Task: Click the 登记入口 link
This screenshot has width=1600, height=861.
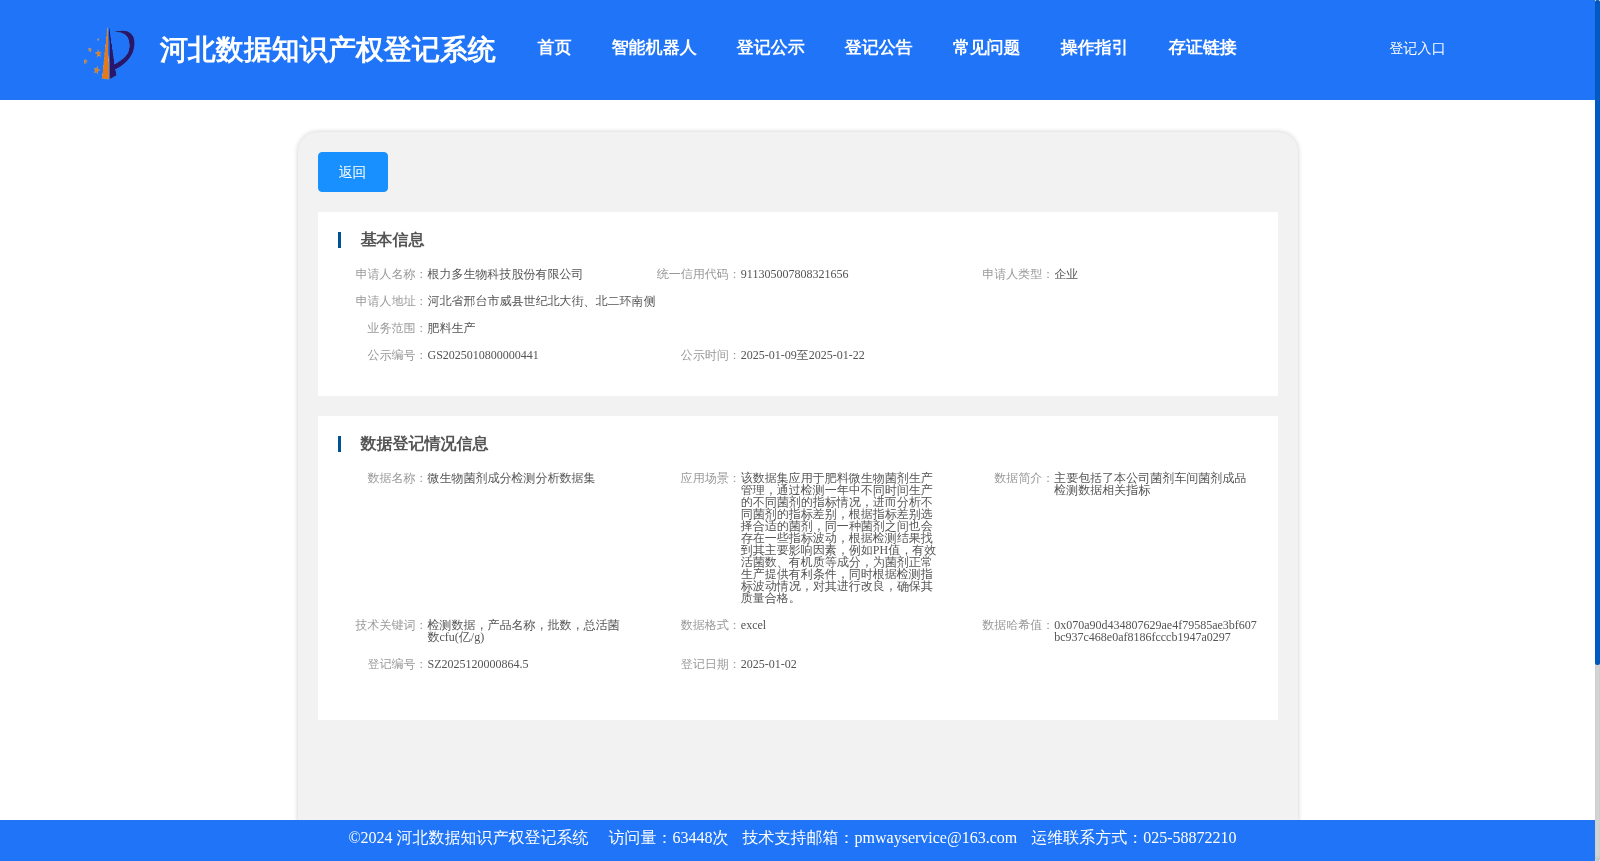Action: coord(1417,48)
